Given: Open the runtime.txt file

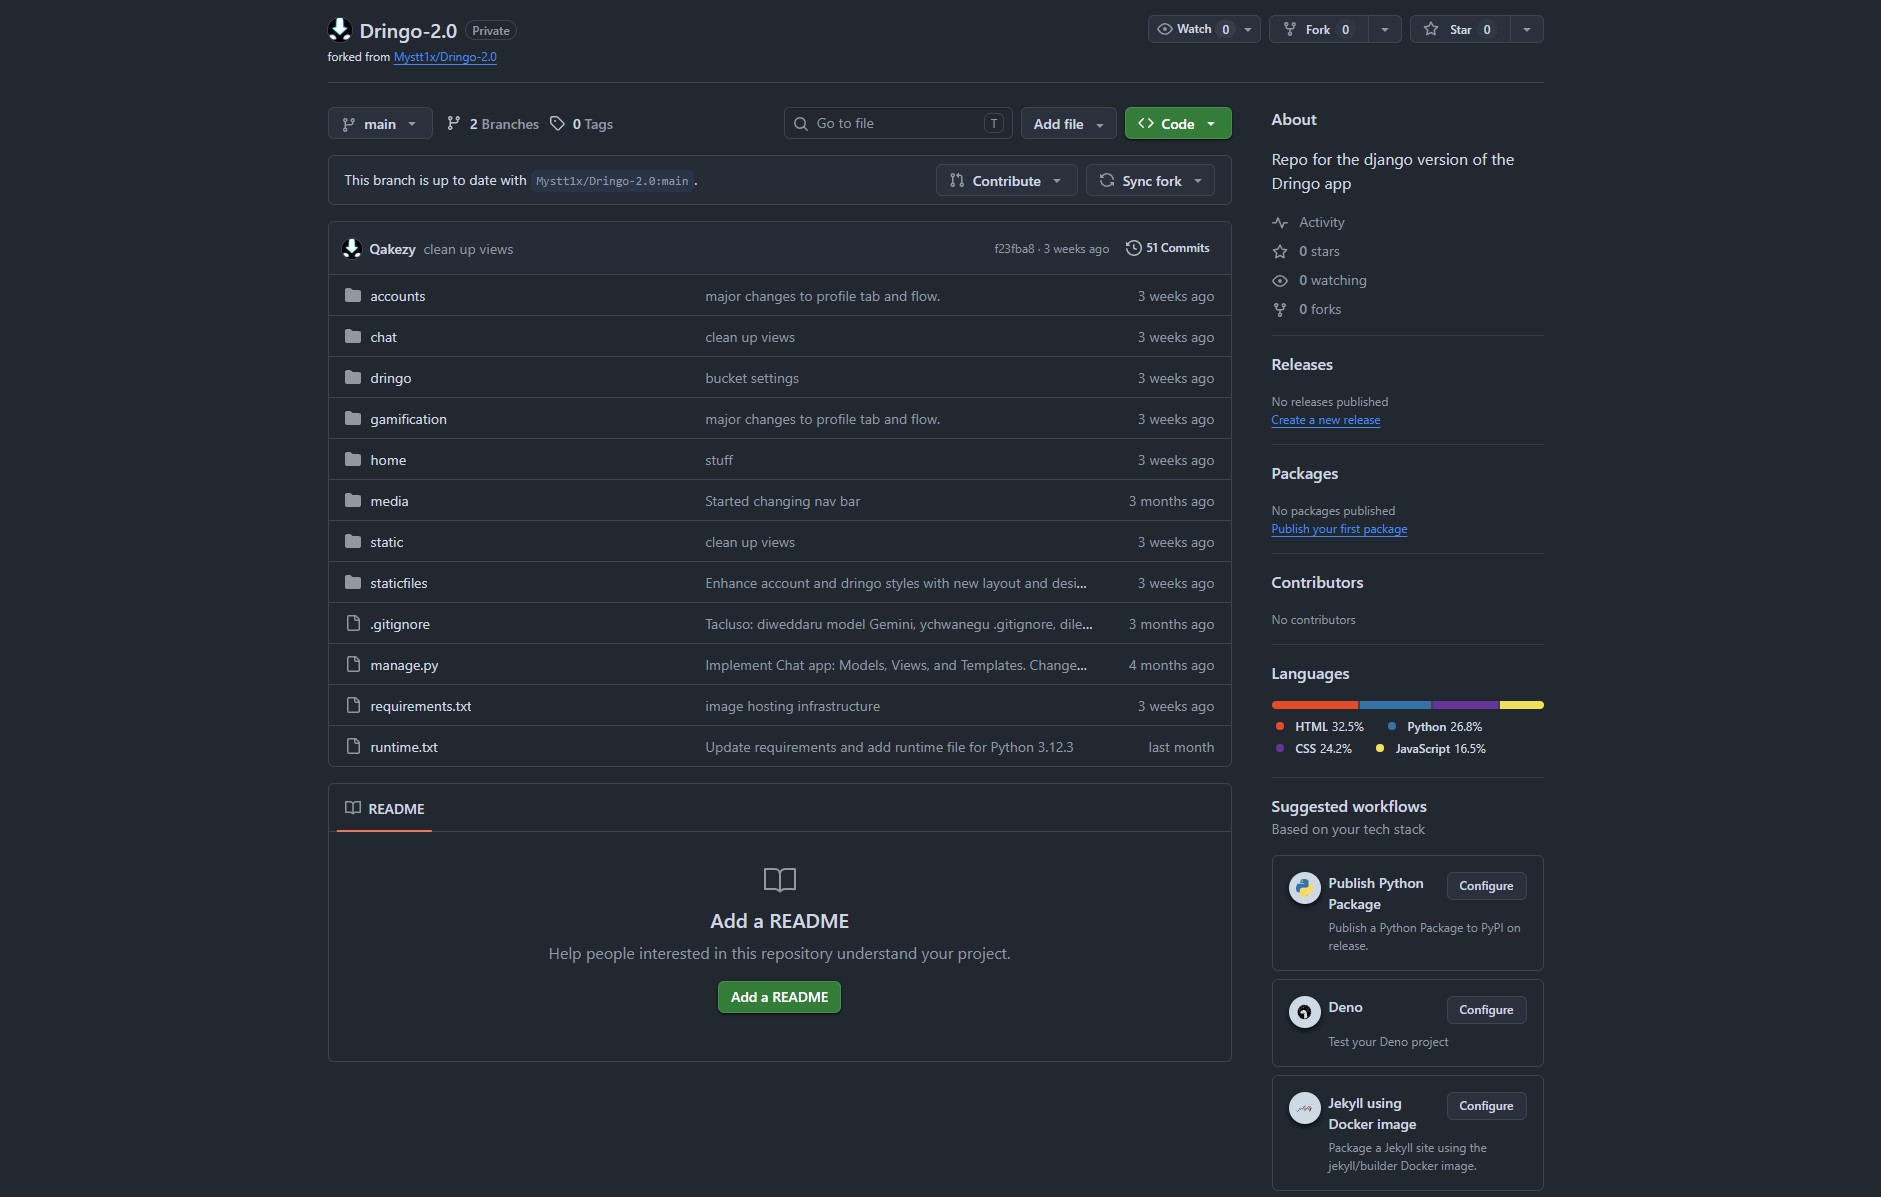Looking at the screenshot, I should (404, 747).
